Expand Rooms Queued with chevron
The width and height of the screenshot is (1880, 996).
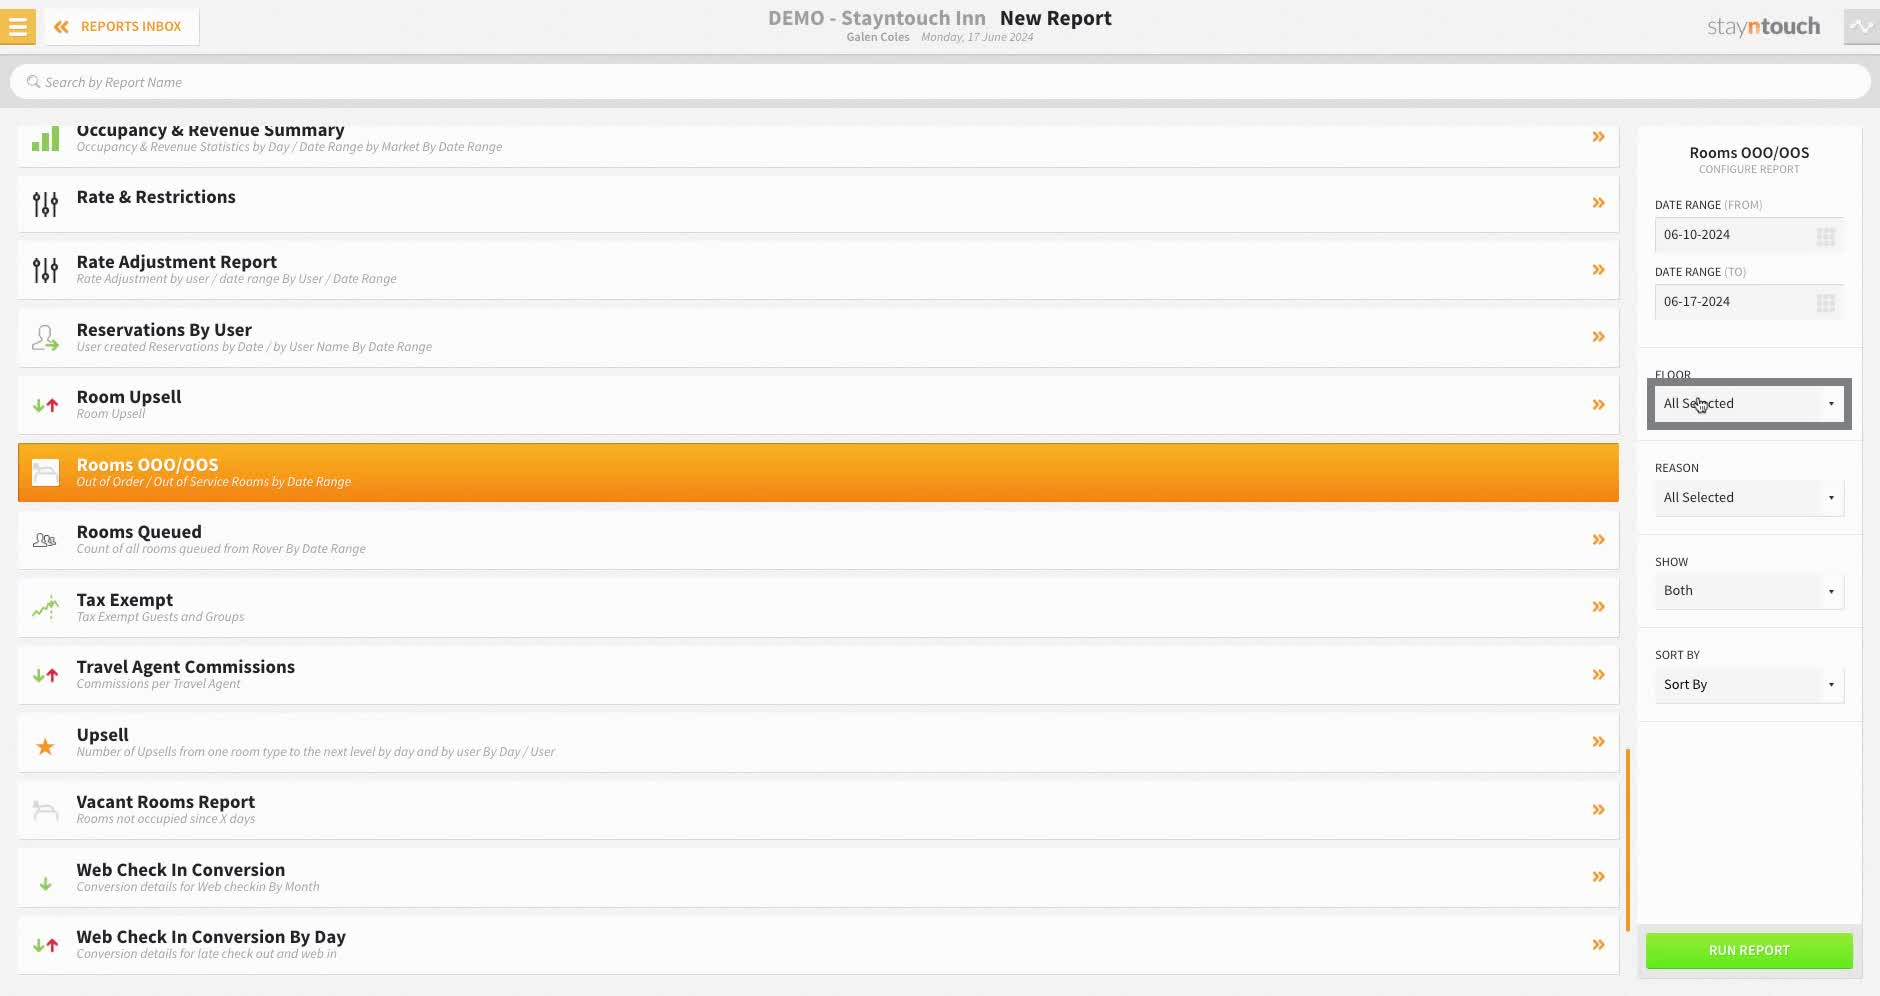tap(1598, 540)
